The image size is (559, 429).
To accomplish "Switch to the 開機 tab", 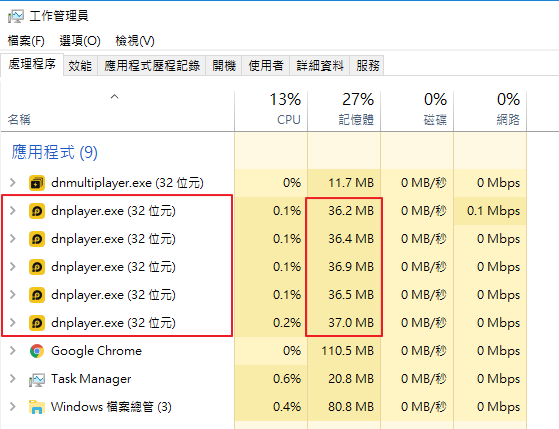I will [x=224, y=66].
